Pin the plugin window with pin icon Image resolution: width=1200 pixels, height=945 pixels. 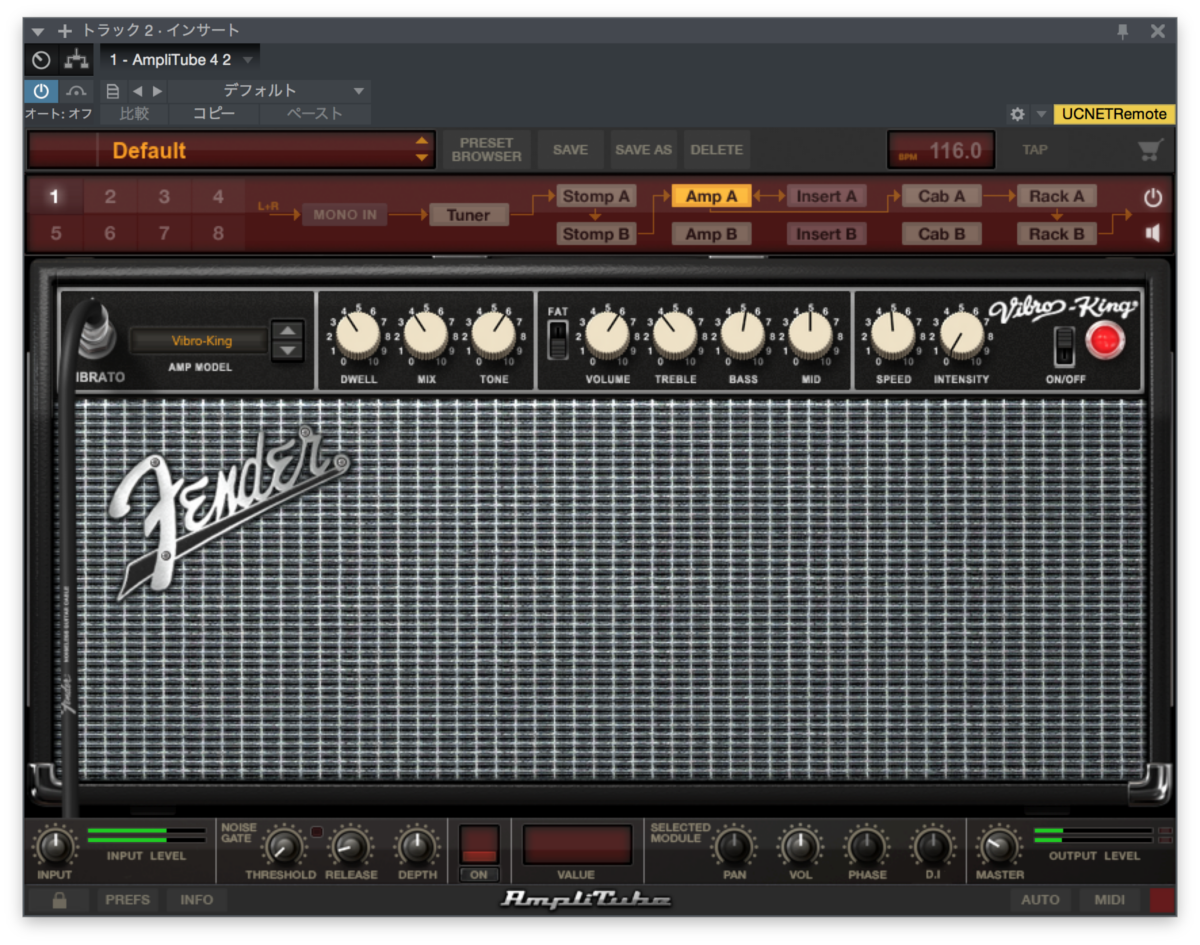pos(1123,31)
